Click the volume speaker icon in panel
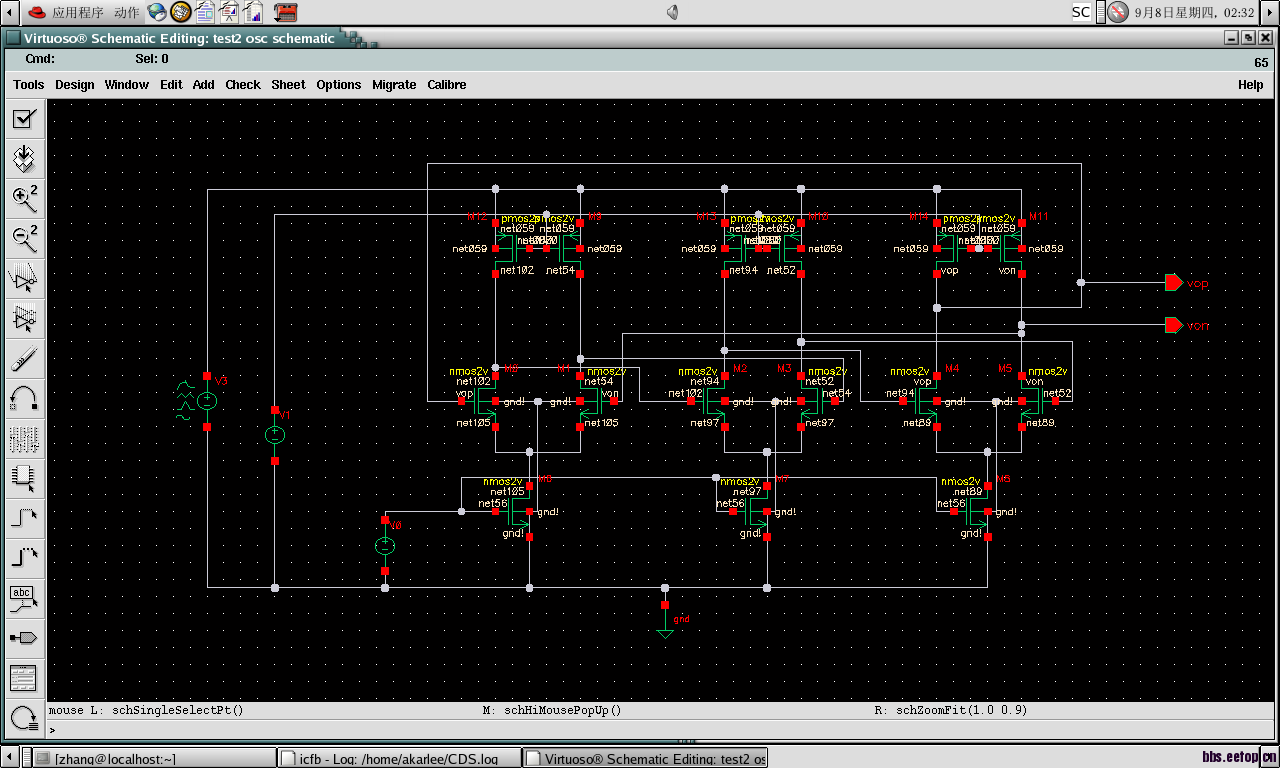1280x768 pixels. tap(673, 12)
